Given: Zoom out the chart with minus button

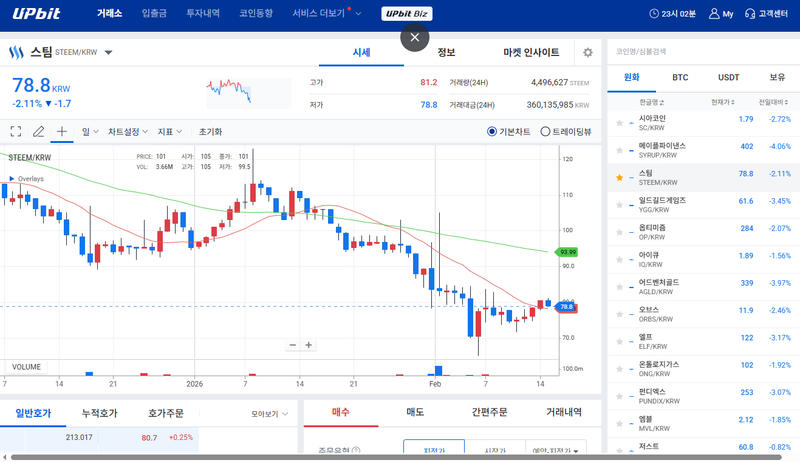Looking at the screenshot, I should pos(293,345).
